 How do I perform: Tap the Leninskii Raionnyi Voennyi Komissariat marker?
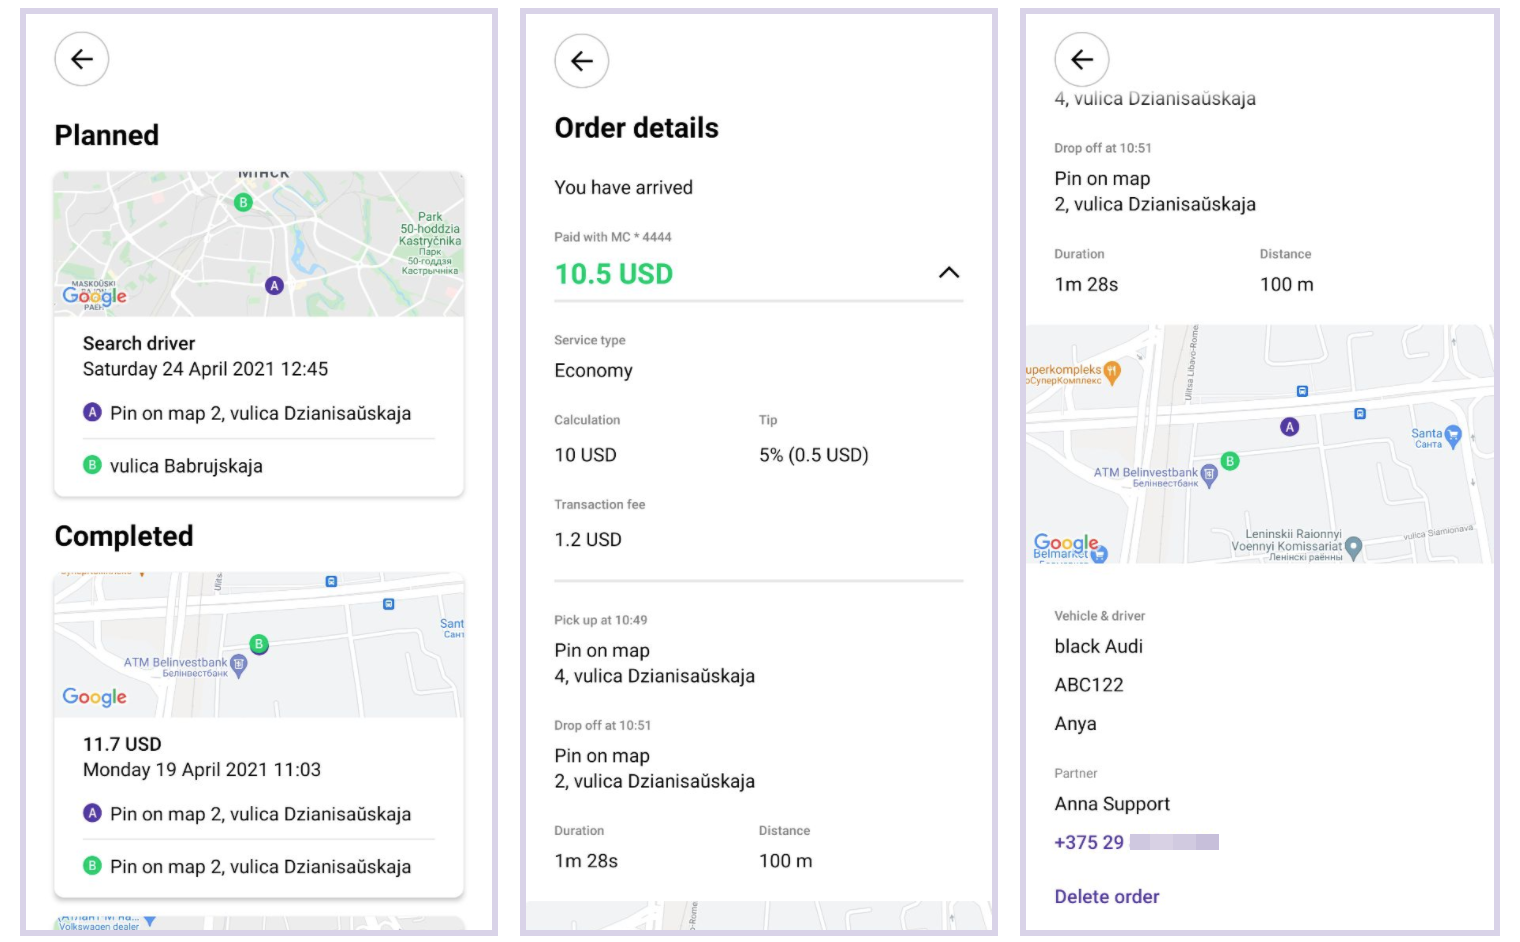click(x=1354, y=546)
